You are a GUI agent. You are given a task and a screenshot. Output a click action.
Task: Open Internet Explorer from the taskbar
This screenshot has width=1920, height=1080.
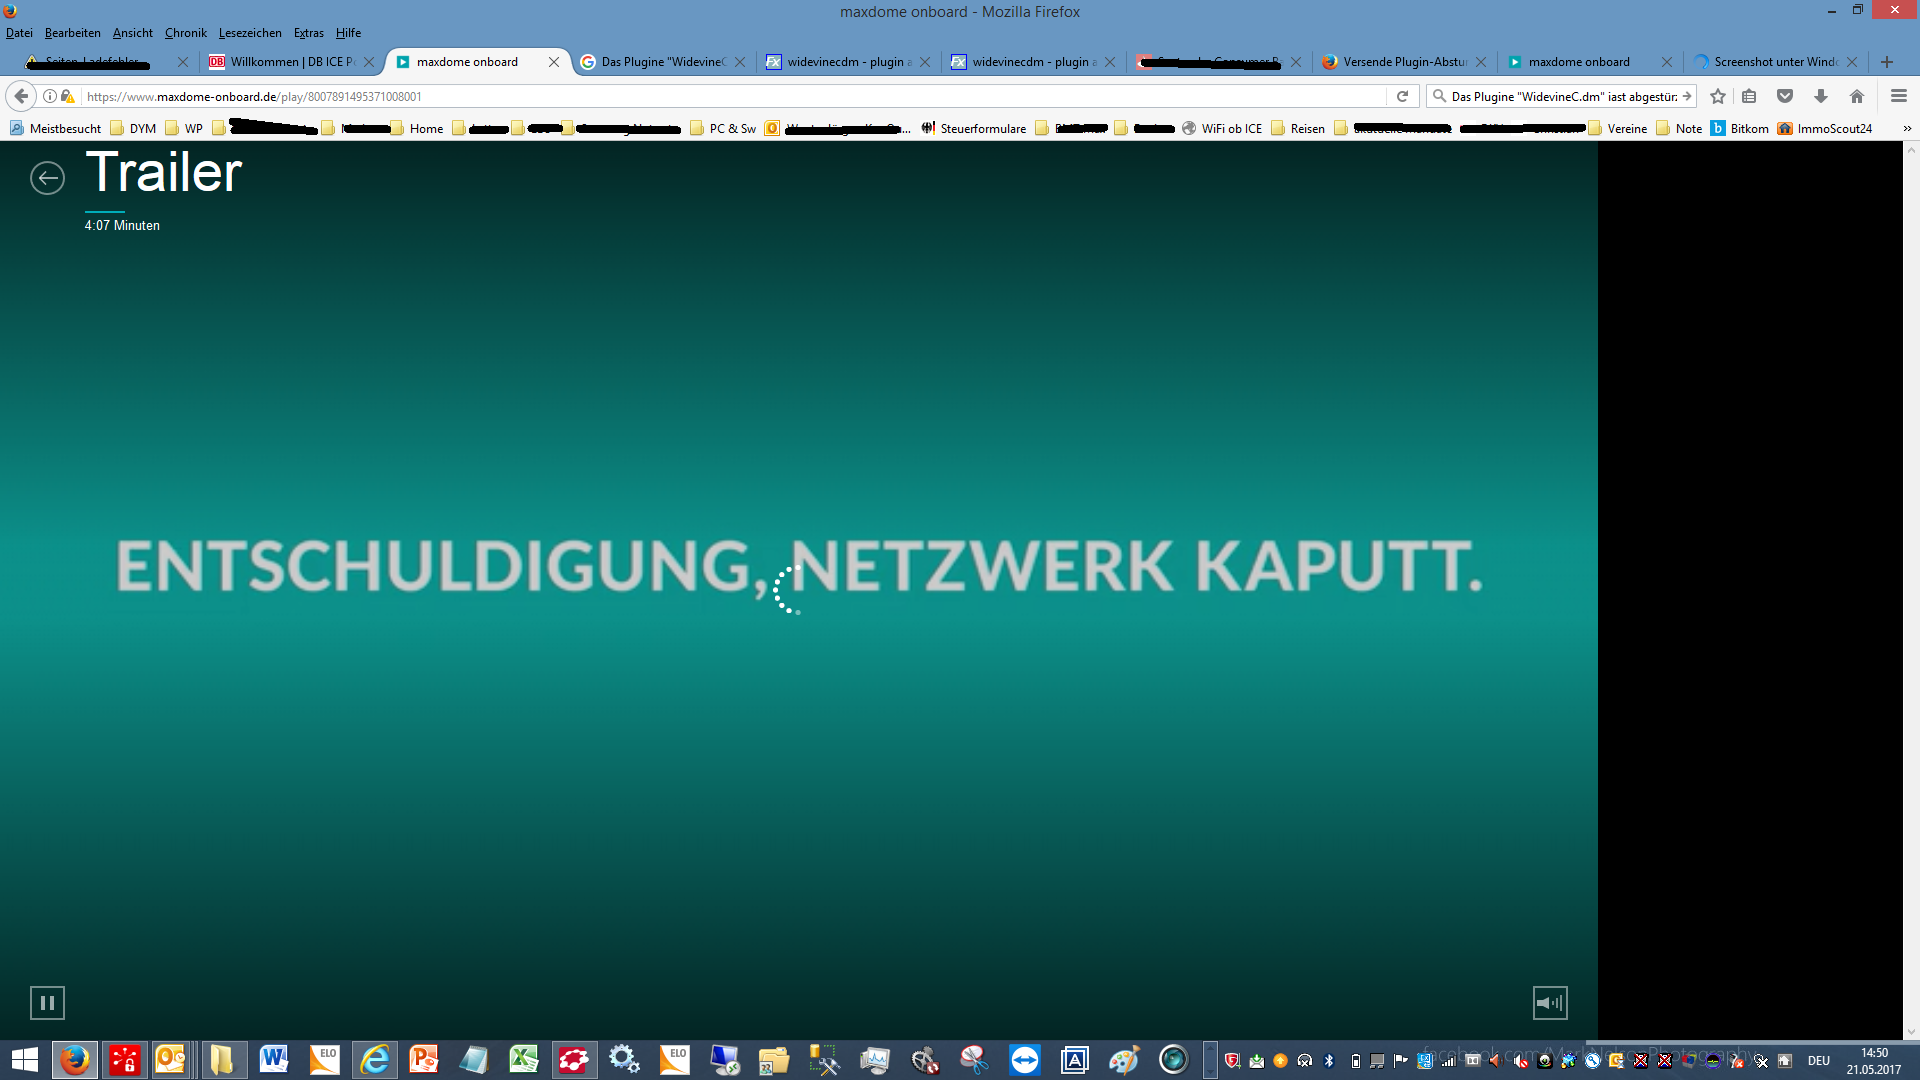tap(375, 1060)
